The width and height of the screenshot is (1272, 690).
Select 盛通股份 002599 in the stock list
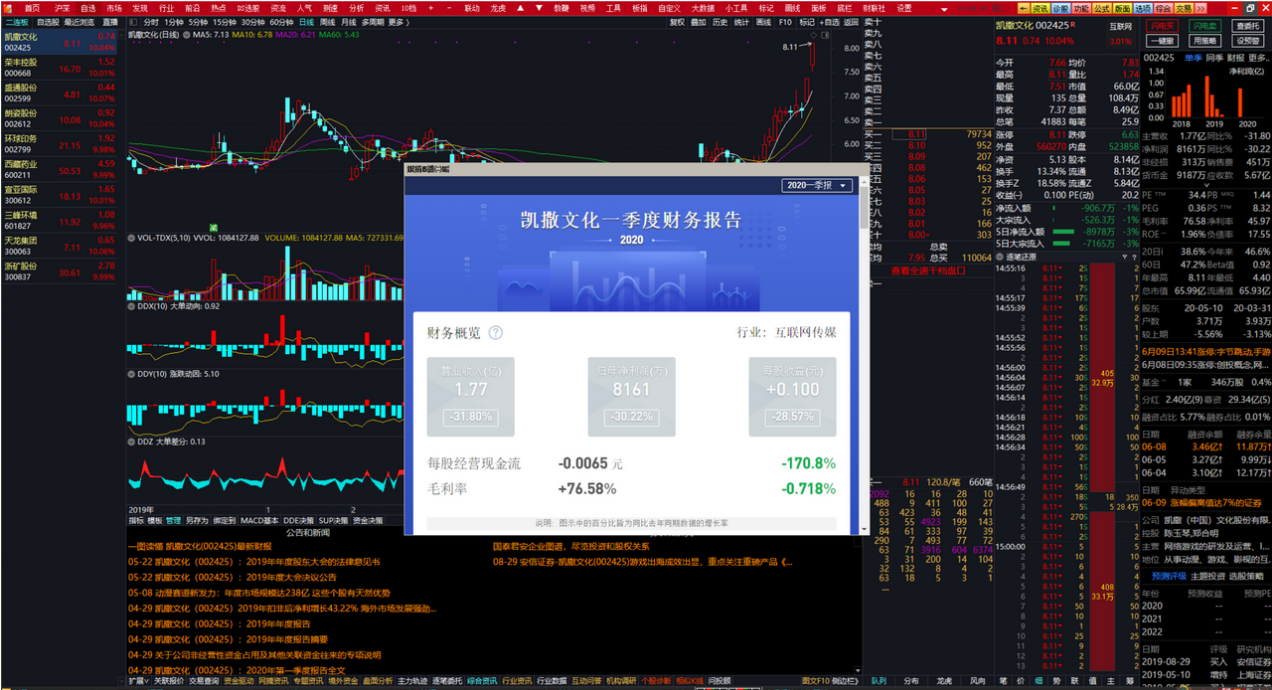tap(61, 93)
